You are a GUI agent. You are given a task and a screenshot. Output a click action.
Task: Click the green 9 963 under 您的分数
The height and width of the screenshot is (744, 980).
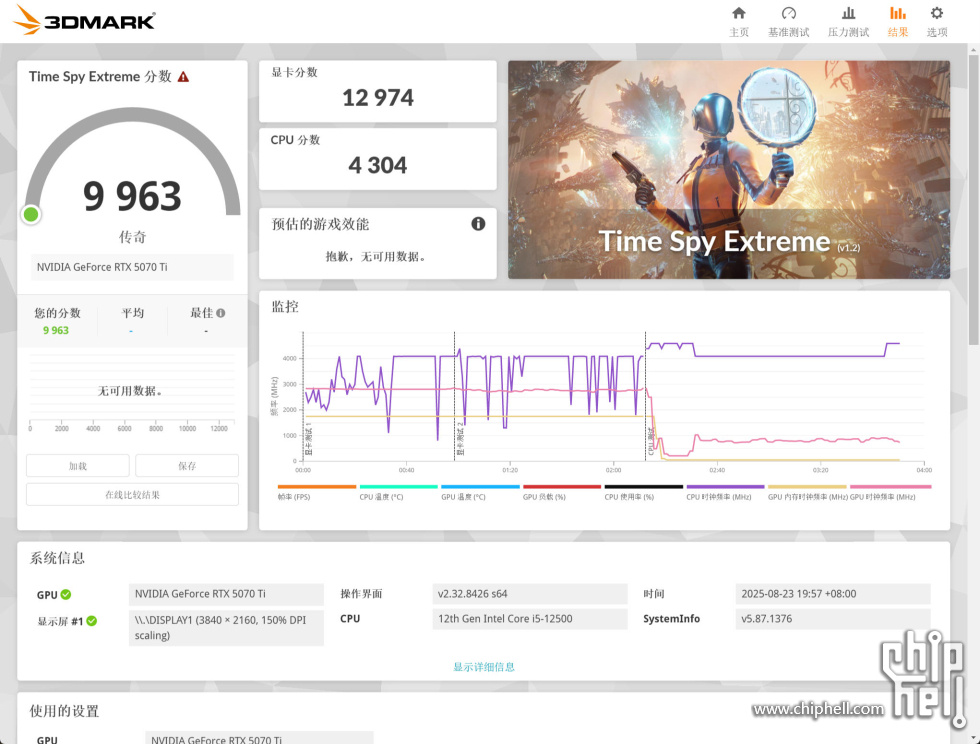(56, 331)
